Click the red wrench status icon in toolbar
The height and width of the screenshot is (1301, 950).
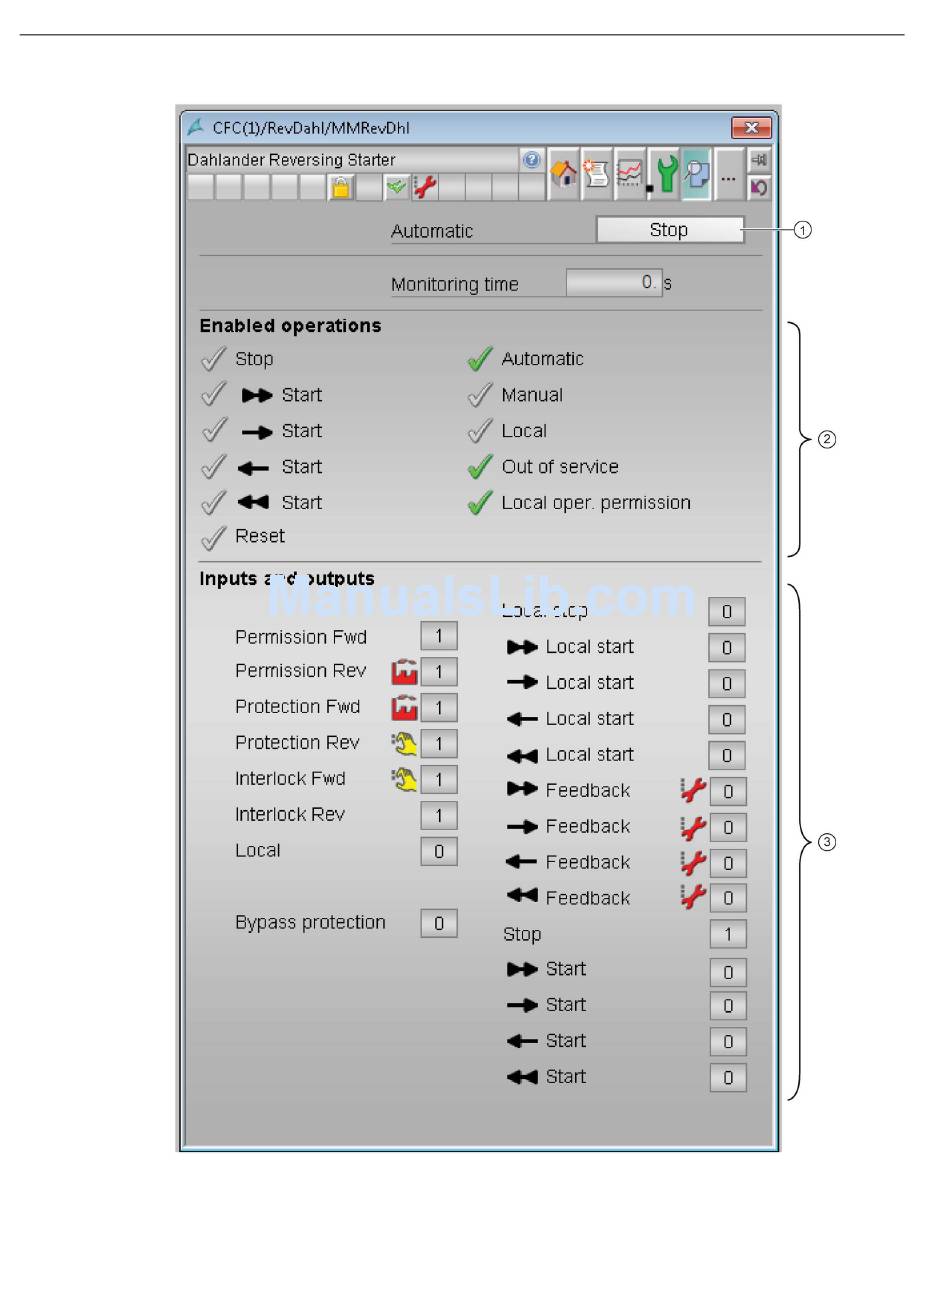pos(424,187)
